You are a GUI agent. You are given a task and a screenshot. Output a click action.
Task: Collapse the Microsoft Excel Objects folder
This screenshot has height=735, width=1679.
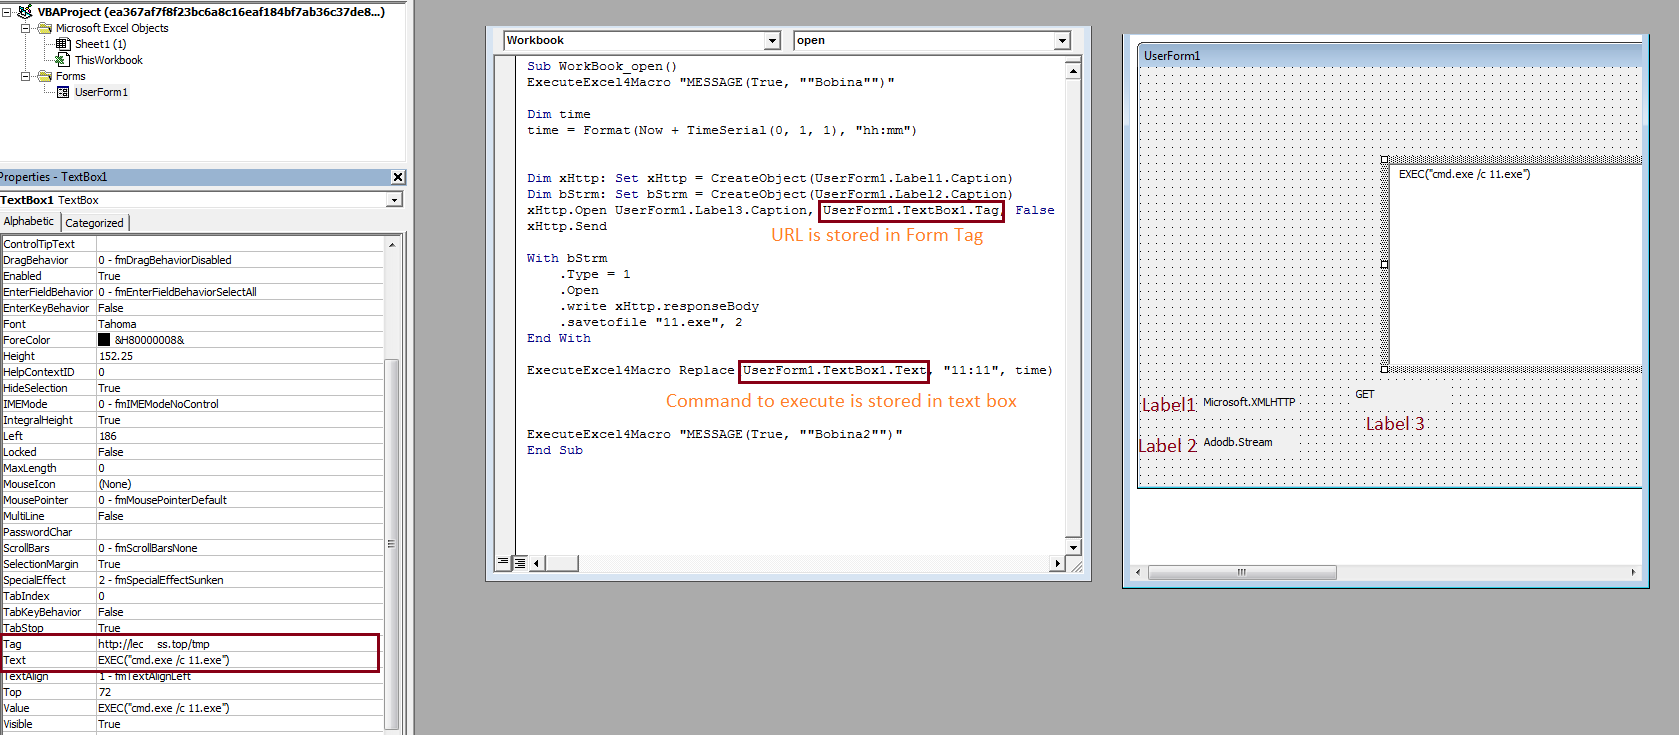pos(26,28)
